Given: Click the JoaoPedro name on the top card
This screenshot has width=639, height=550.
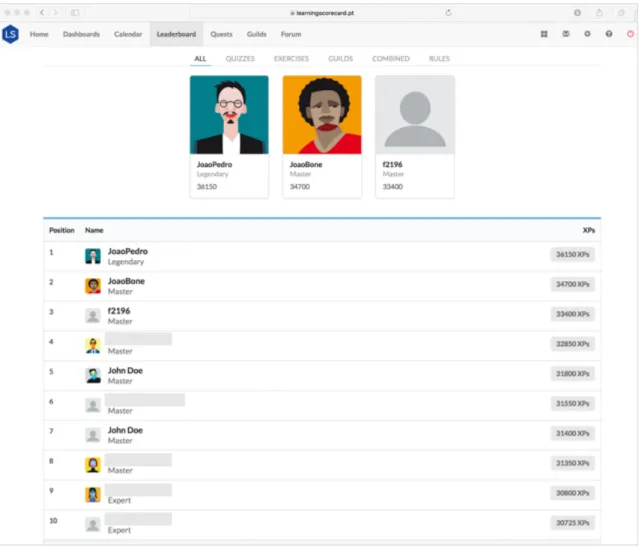Looking at the screenshot, I should (214, 165).
